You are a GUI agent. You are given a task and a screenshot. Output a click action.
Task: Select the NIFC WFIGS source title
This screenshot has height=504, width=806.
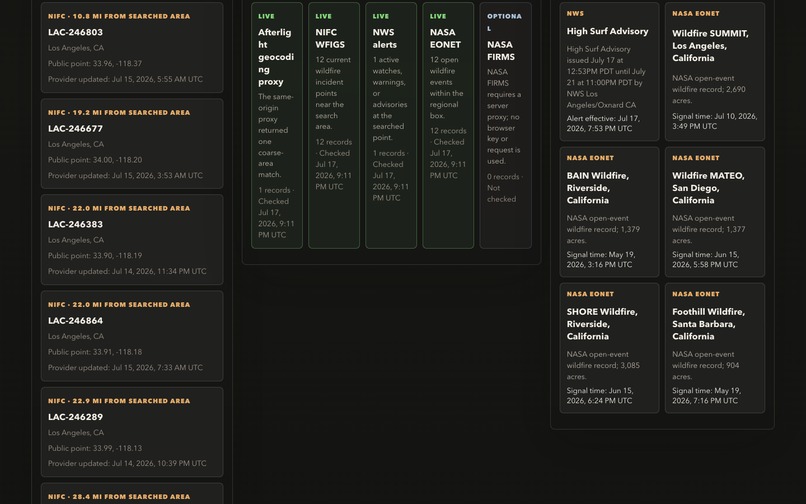[x=330, y=39]
